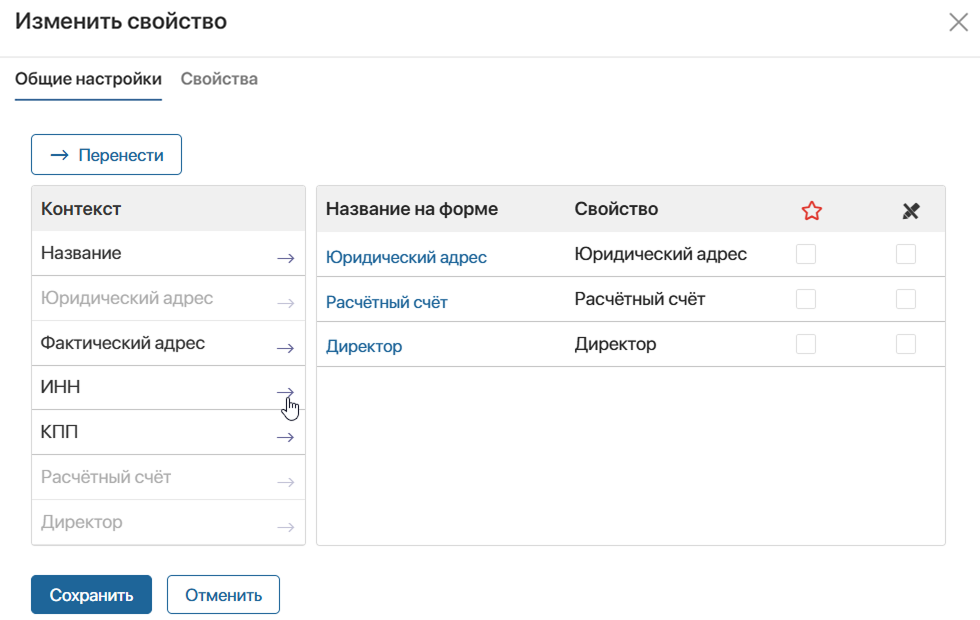Click the Директор value in Свойство column
980x620 pixels.
[x=615, y=344]
